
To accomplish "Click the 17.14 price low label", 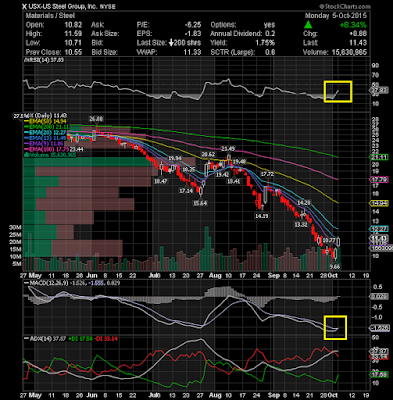I will 186,191.
